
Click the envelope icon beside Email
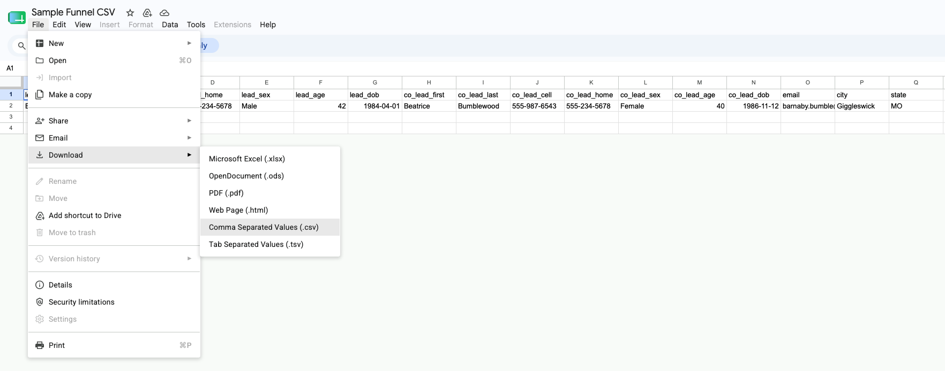pyautogui.click(x=40, y=138)
